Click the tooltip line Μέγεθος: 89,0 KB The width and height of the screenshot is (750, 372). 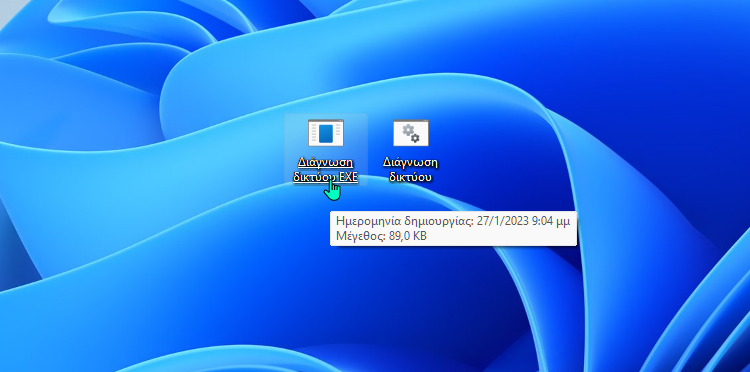(381, 236)
